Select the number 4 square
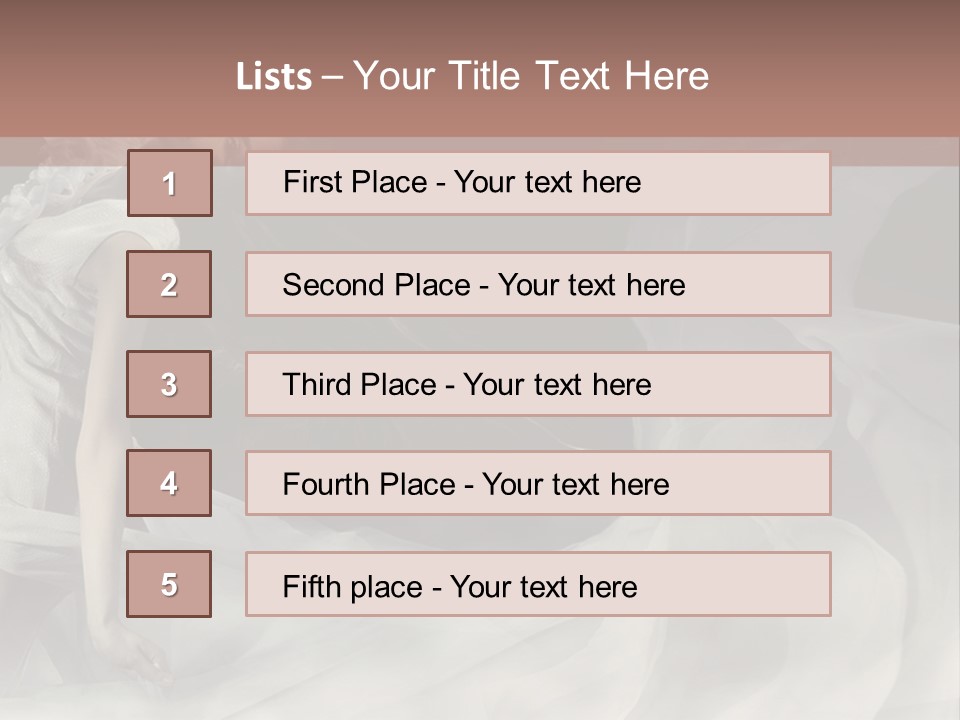This screenshot has width=960, height=720. coord(169,483)
